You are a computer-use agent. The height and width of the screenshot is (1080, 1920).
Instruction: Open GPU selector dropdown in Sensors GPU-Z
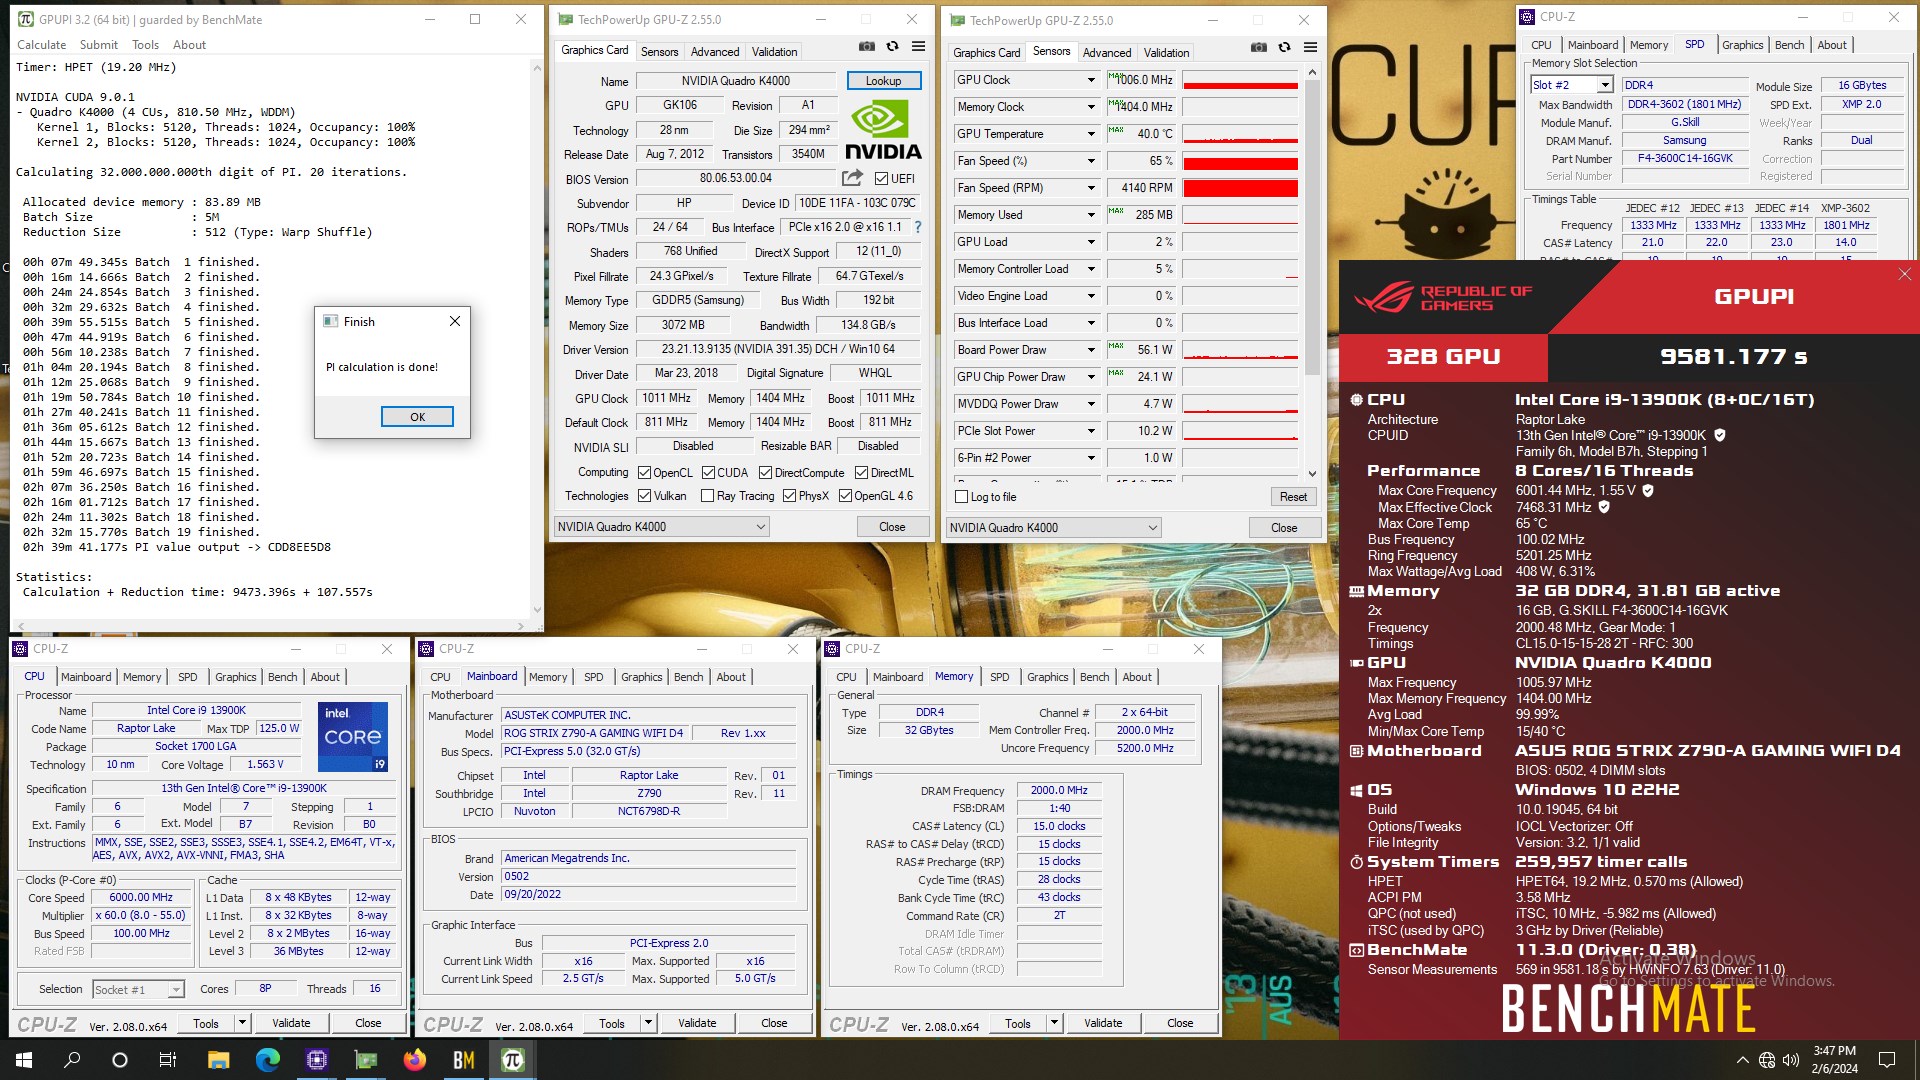[x=1053, y=528]
